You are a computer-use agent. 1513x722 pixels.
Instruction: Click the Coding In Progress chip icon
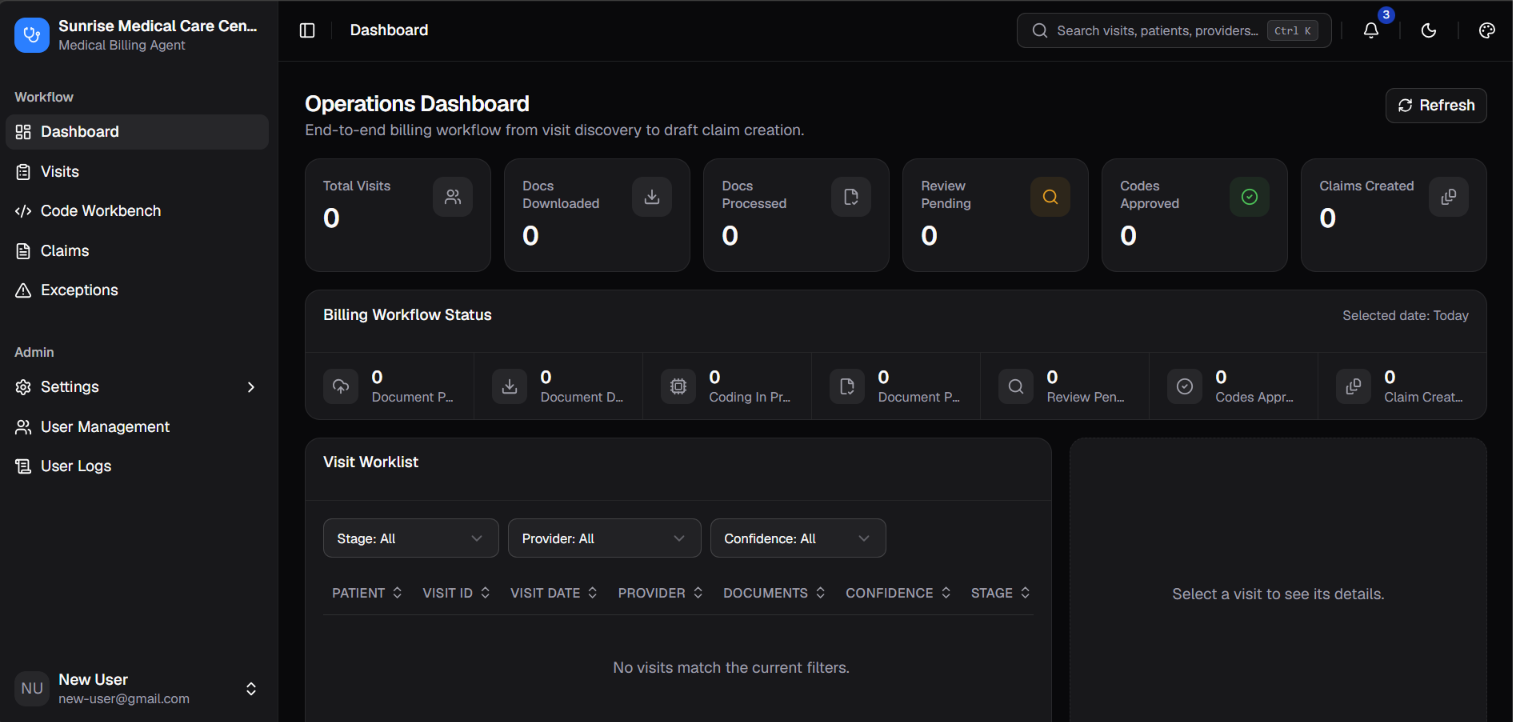click(678, 386)
